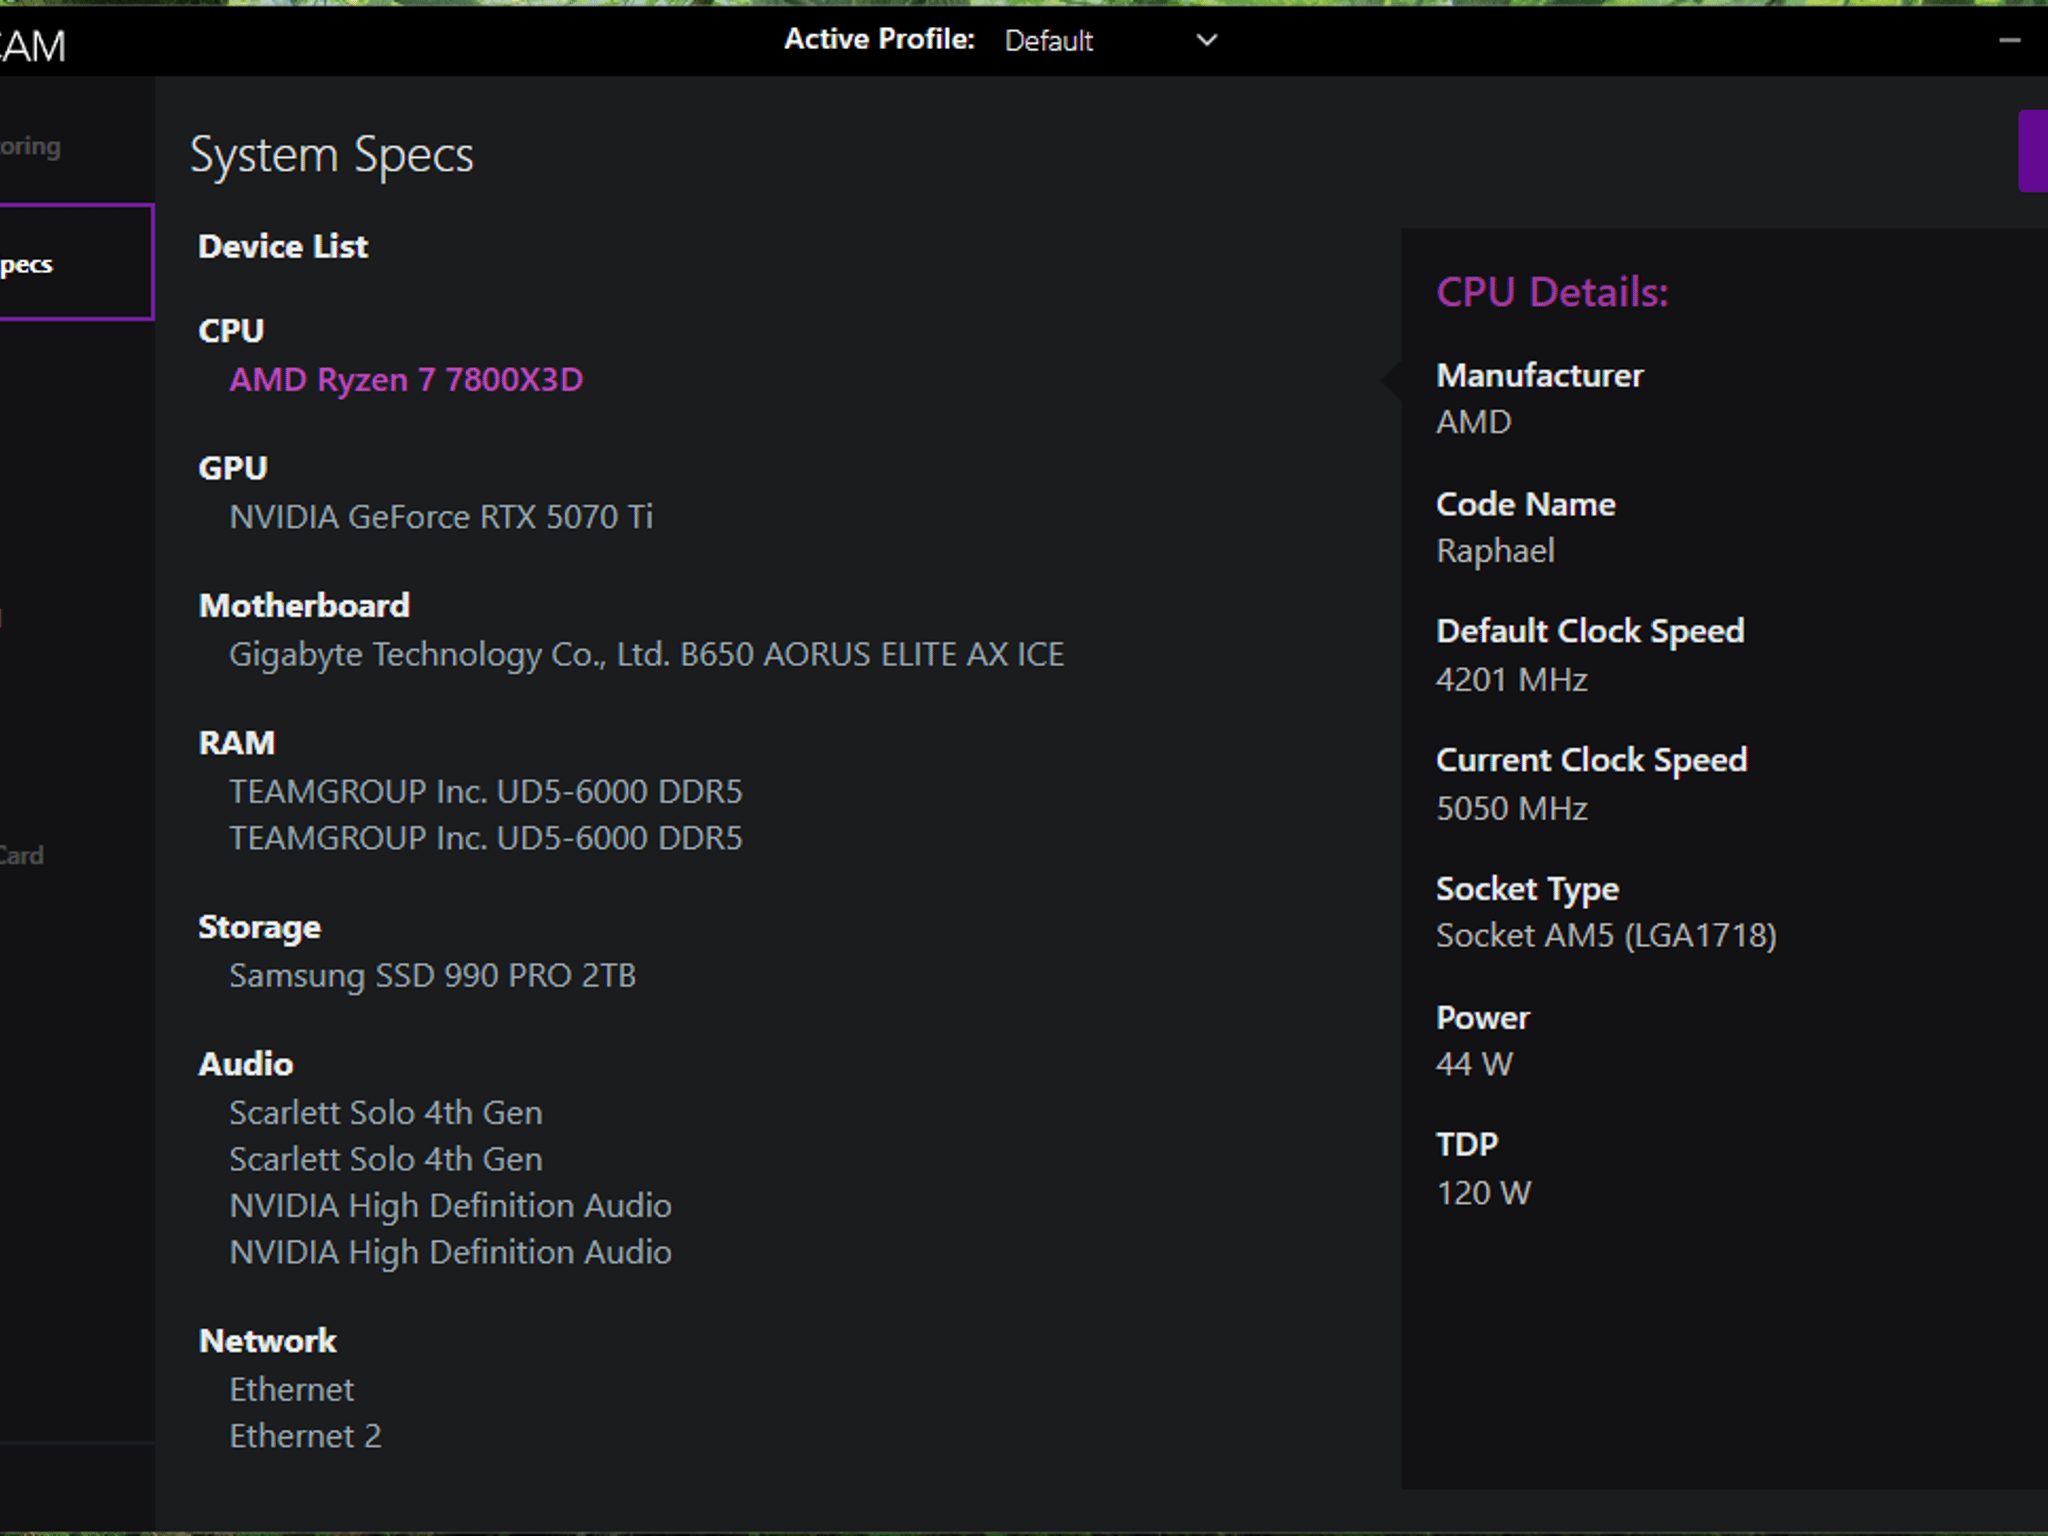Click the 'Active Profile:' label
Viewport: 2048px width, 1536px height.
tap(879, 39)
